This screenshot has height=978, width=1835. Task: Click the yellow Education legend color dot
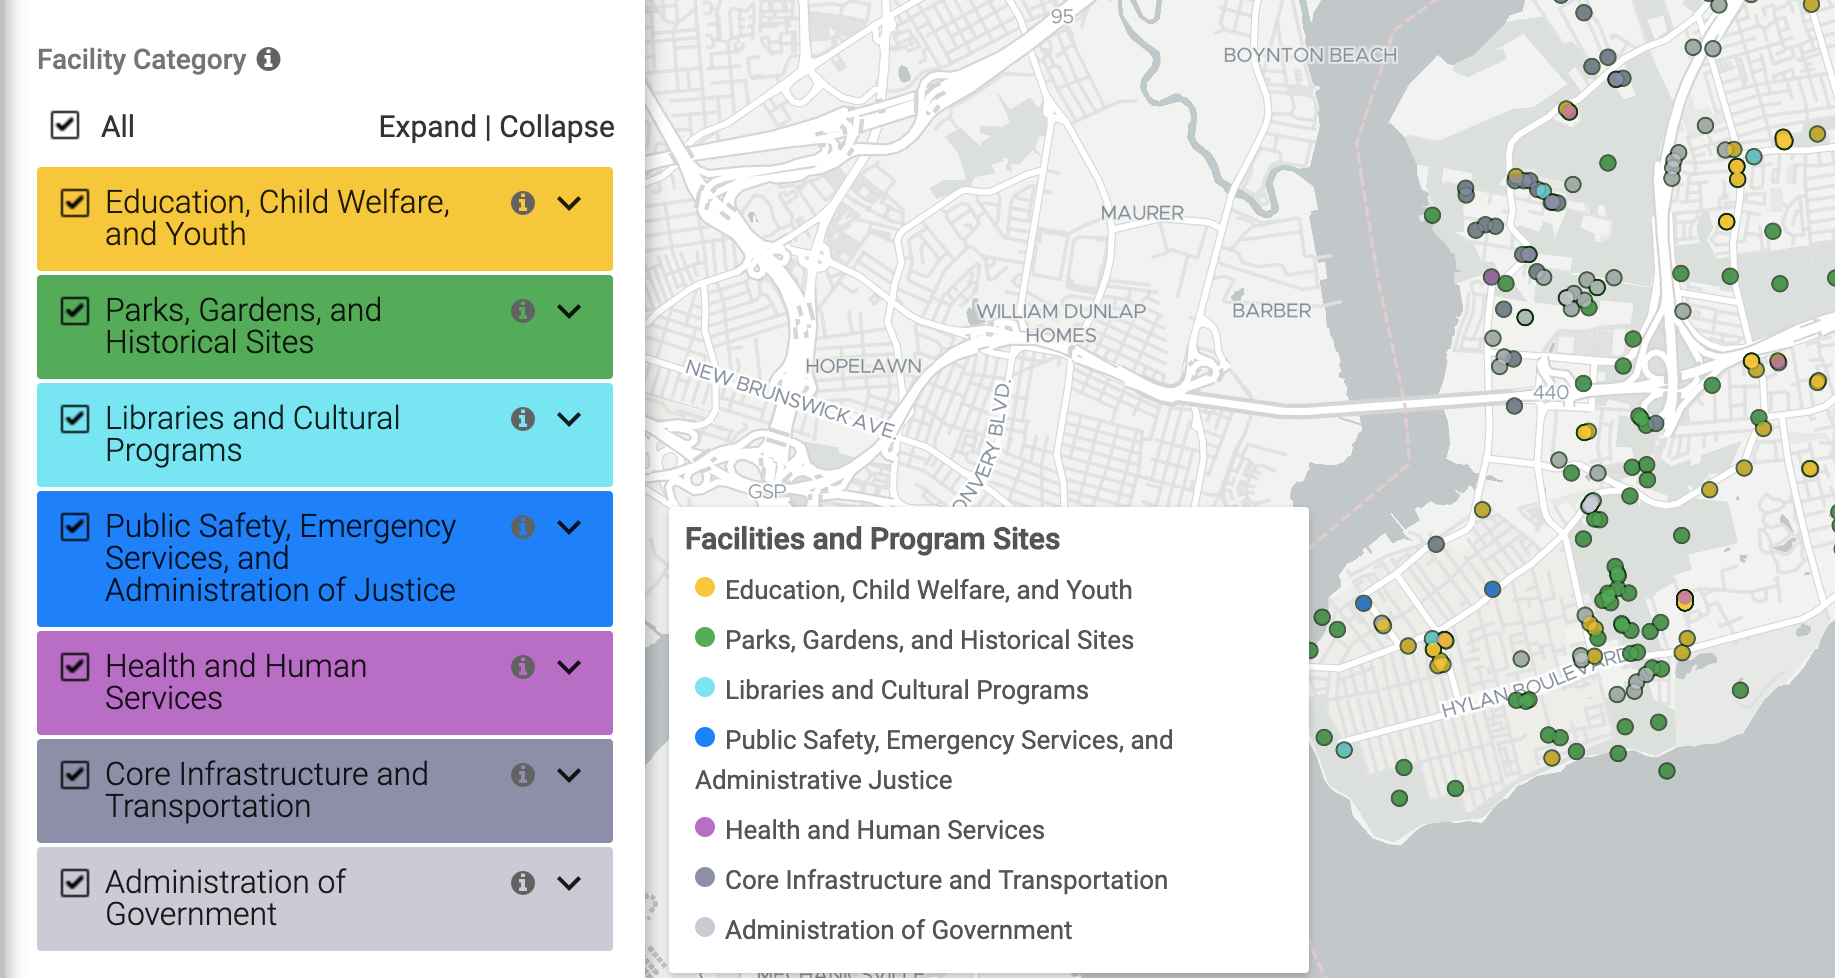705,588
